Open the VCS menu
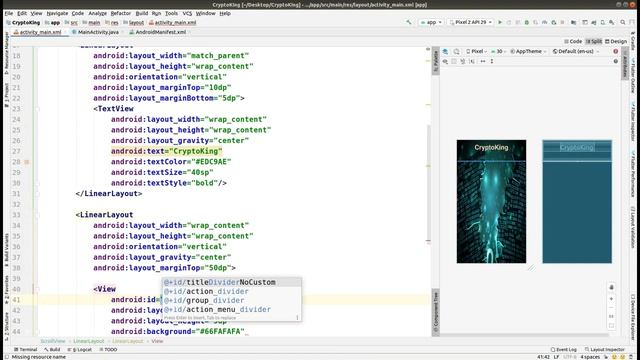Viewport: 640px width, 360px height. 187,13
